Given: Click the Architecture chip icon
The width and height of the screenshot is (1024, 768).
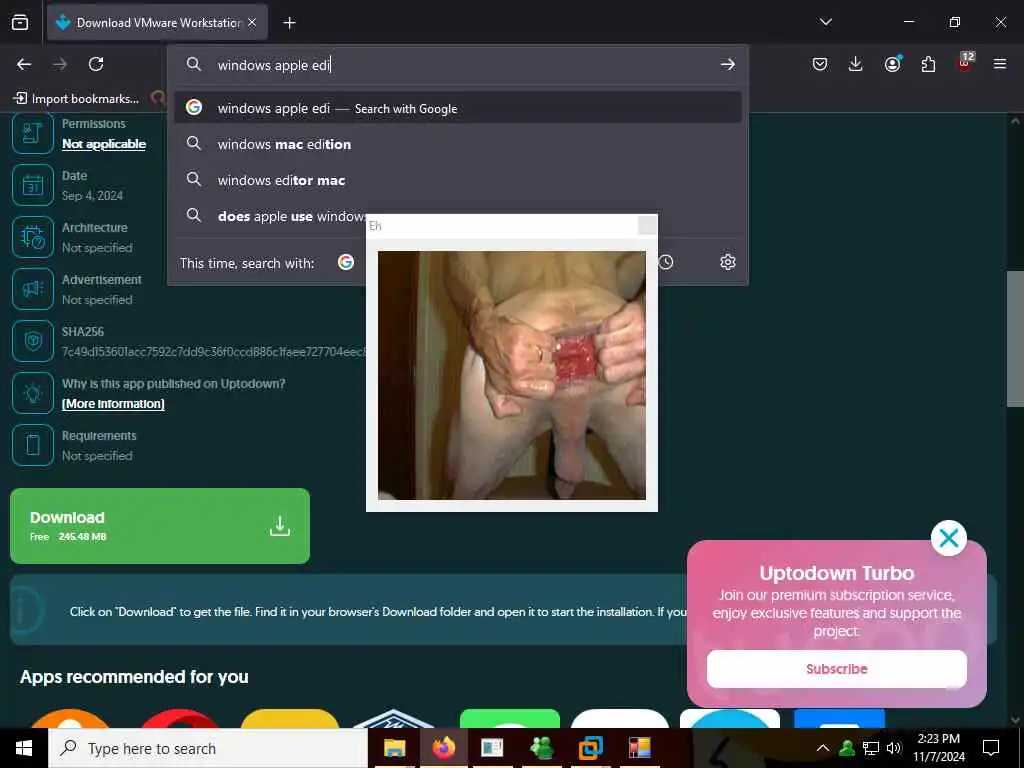Looking at the screenshot, I should point(33,237).
